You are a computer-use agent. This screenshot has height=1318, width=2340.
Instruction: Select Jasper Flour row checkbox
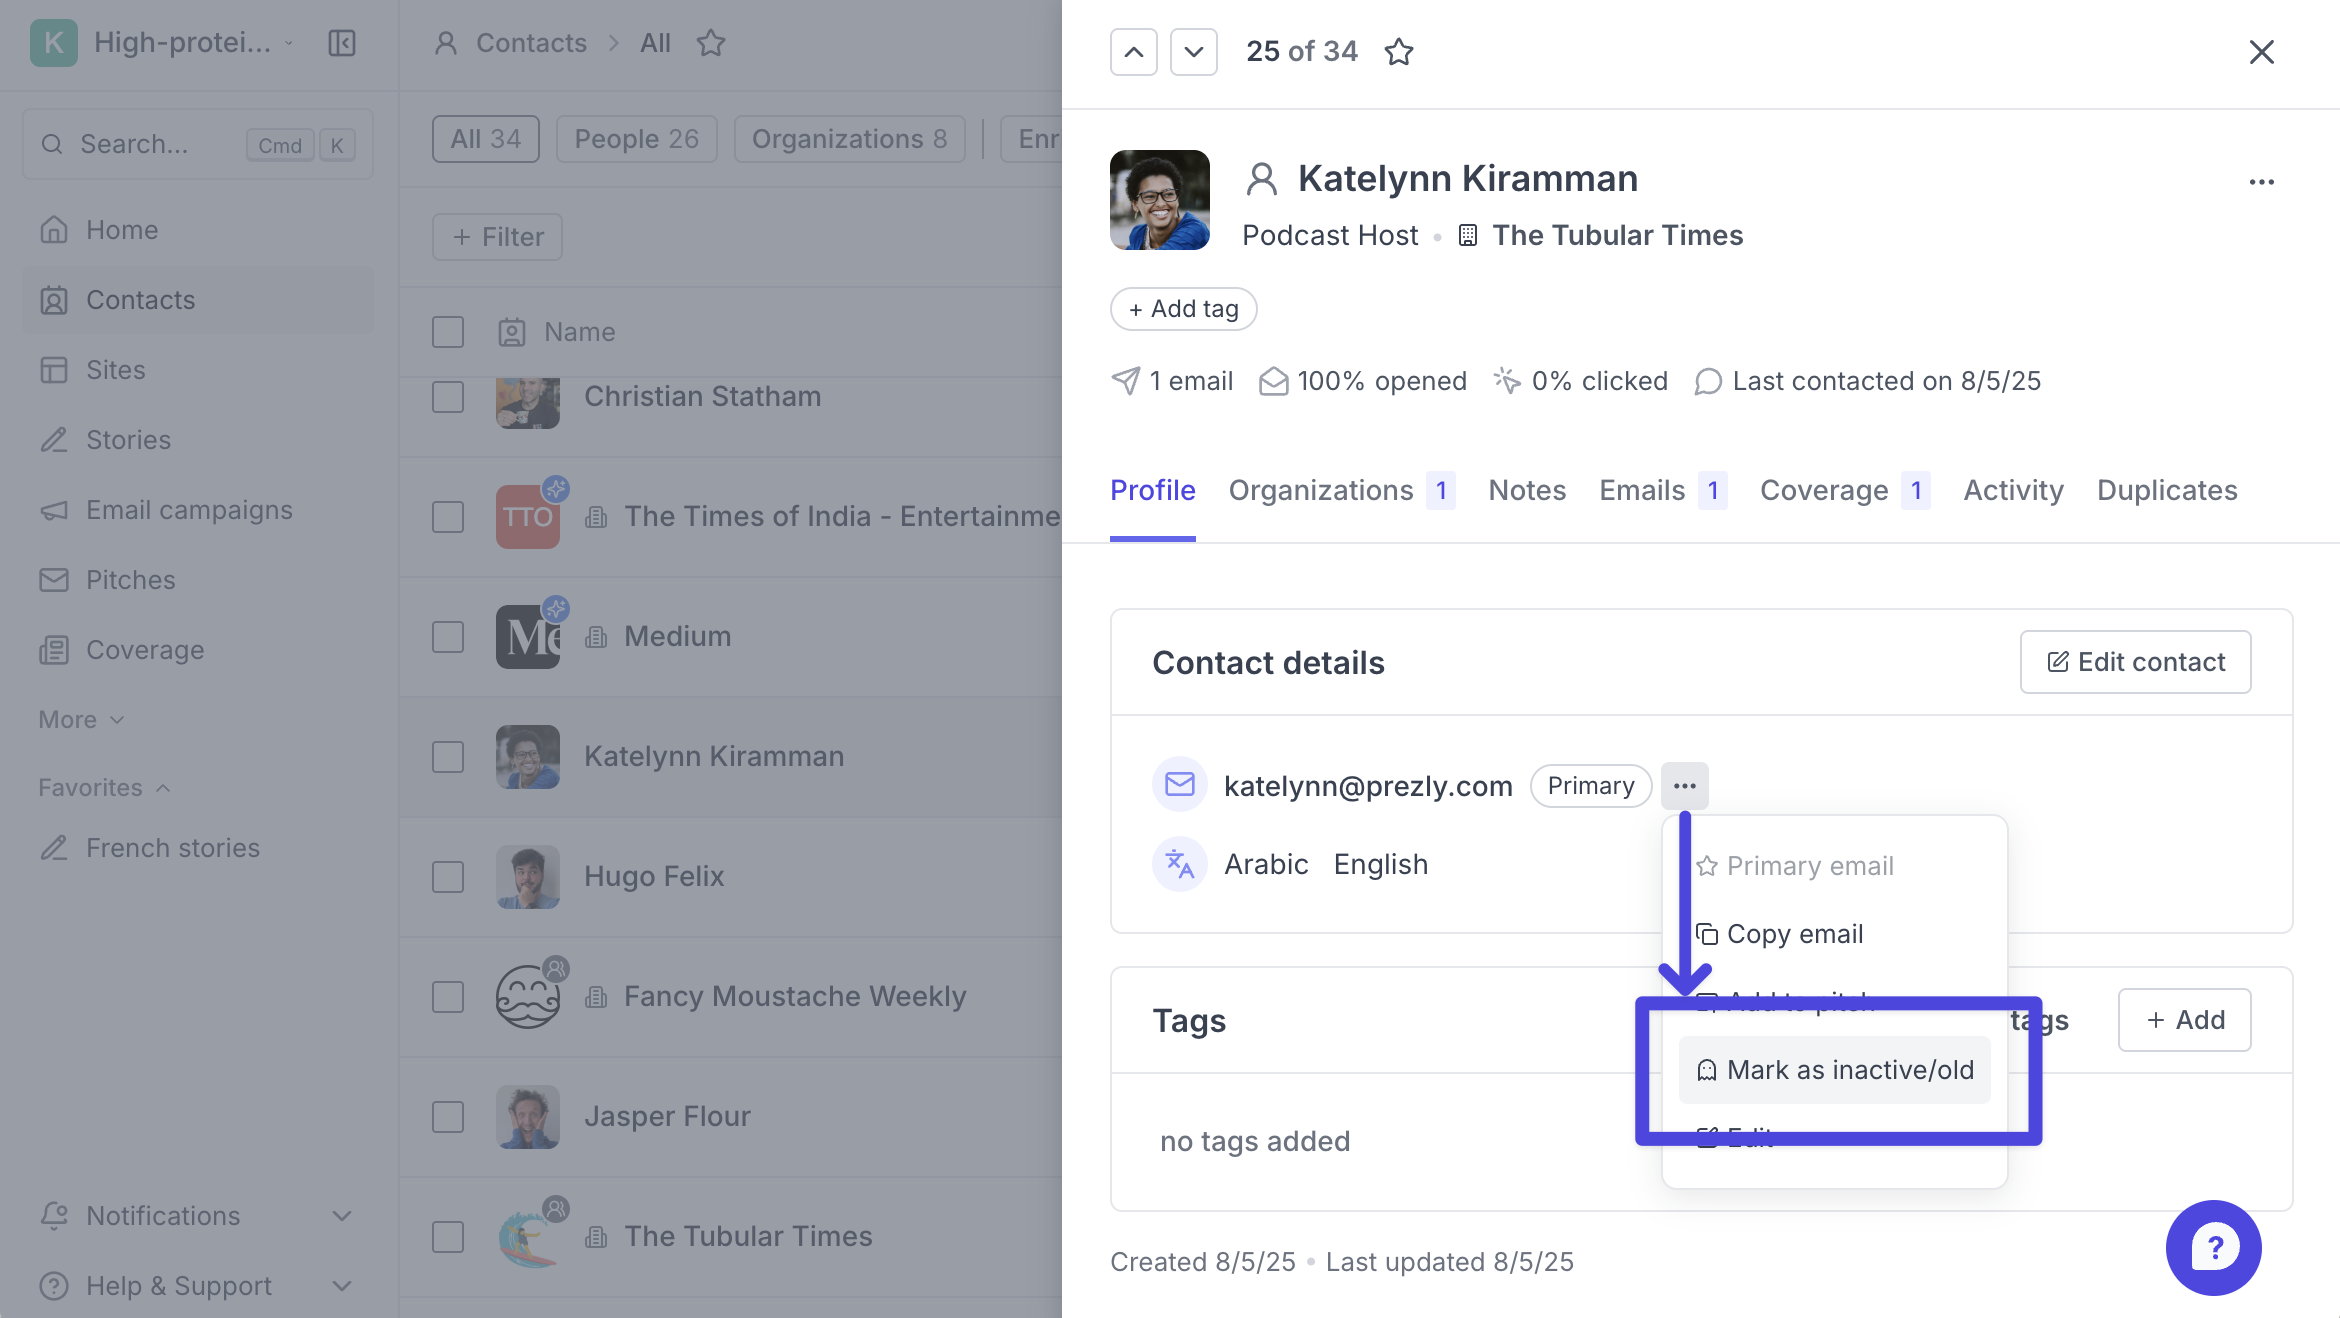pos(448,1117)
